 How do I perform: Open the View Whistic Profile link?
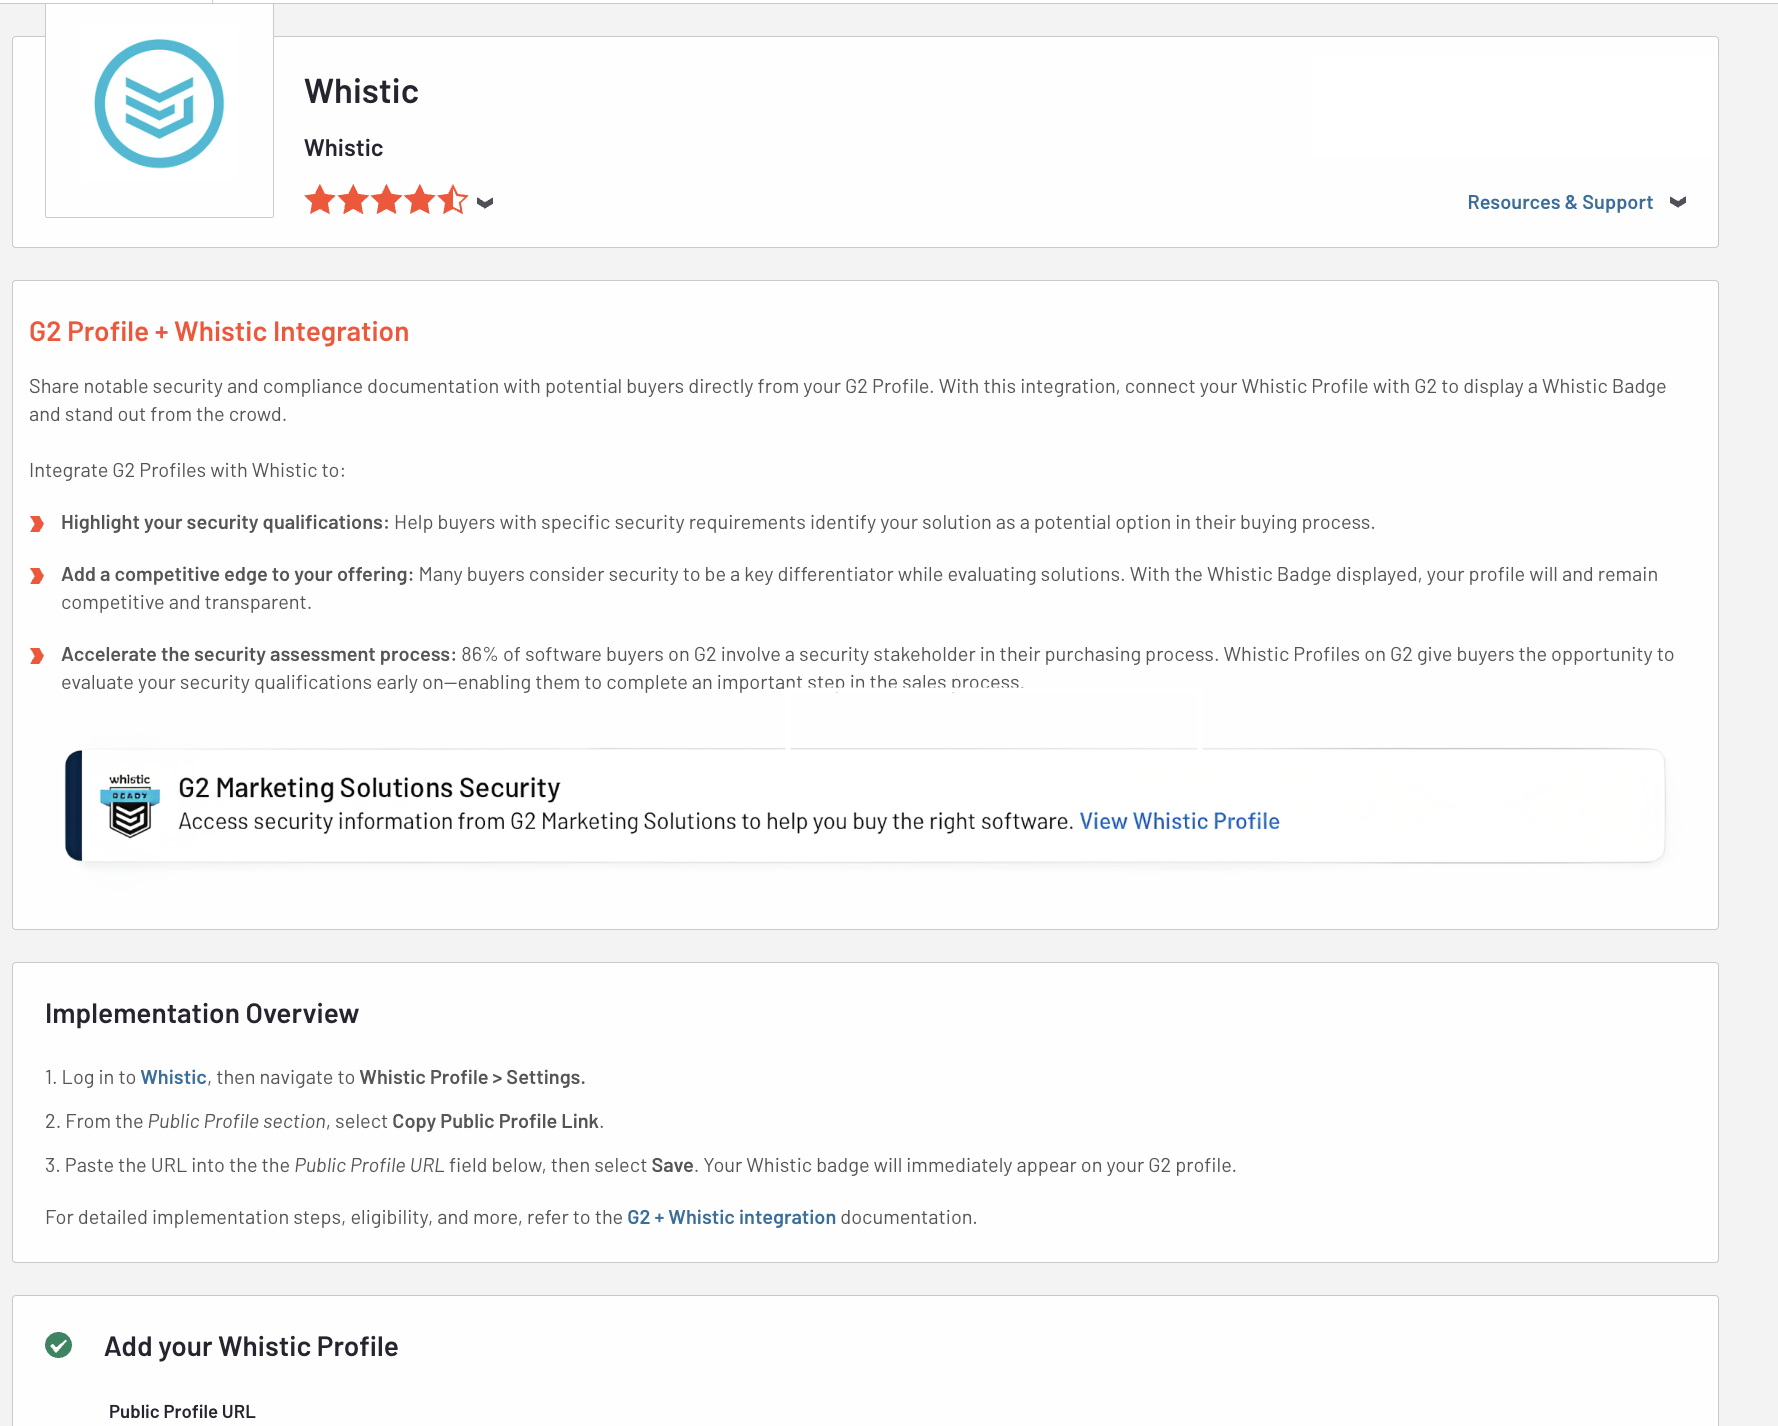point(1179,821)
